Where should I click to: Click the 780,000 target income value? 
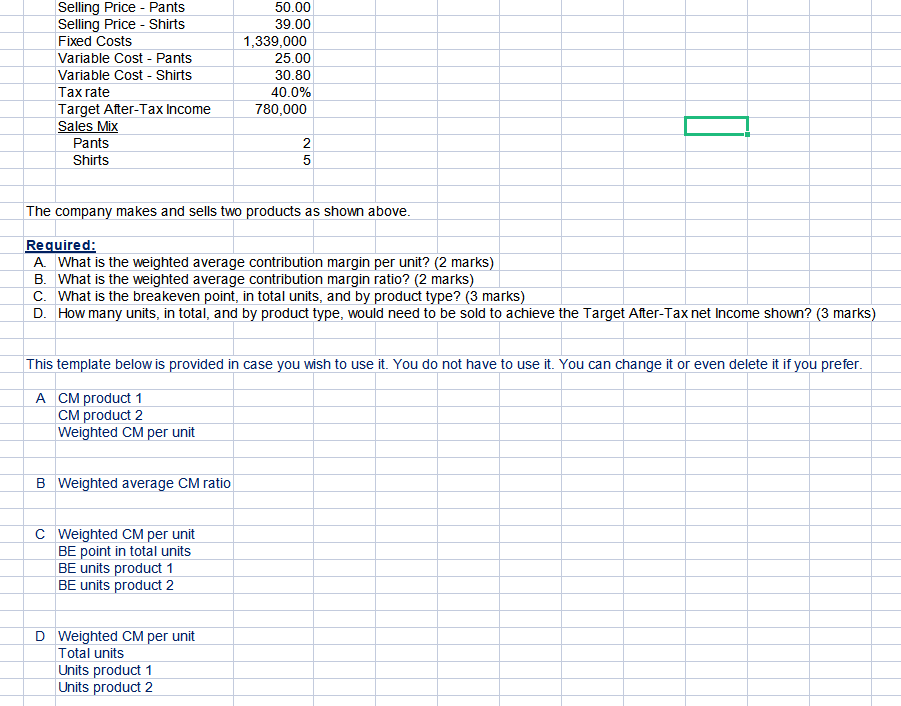pyautogui.click(x=281, y=109)
